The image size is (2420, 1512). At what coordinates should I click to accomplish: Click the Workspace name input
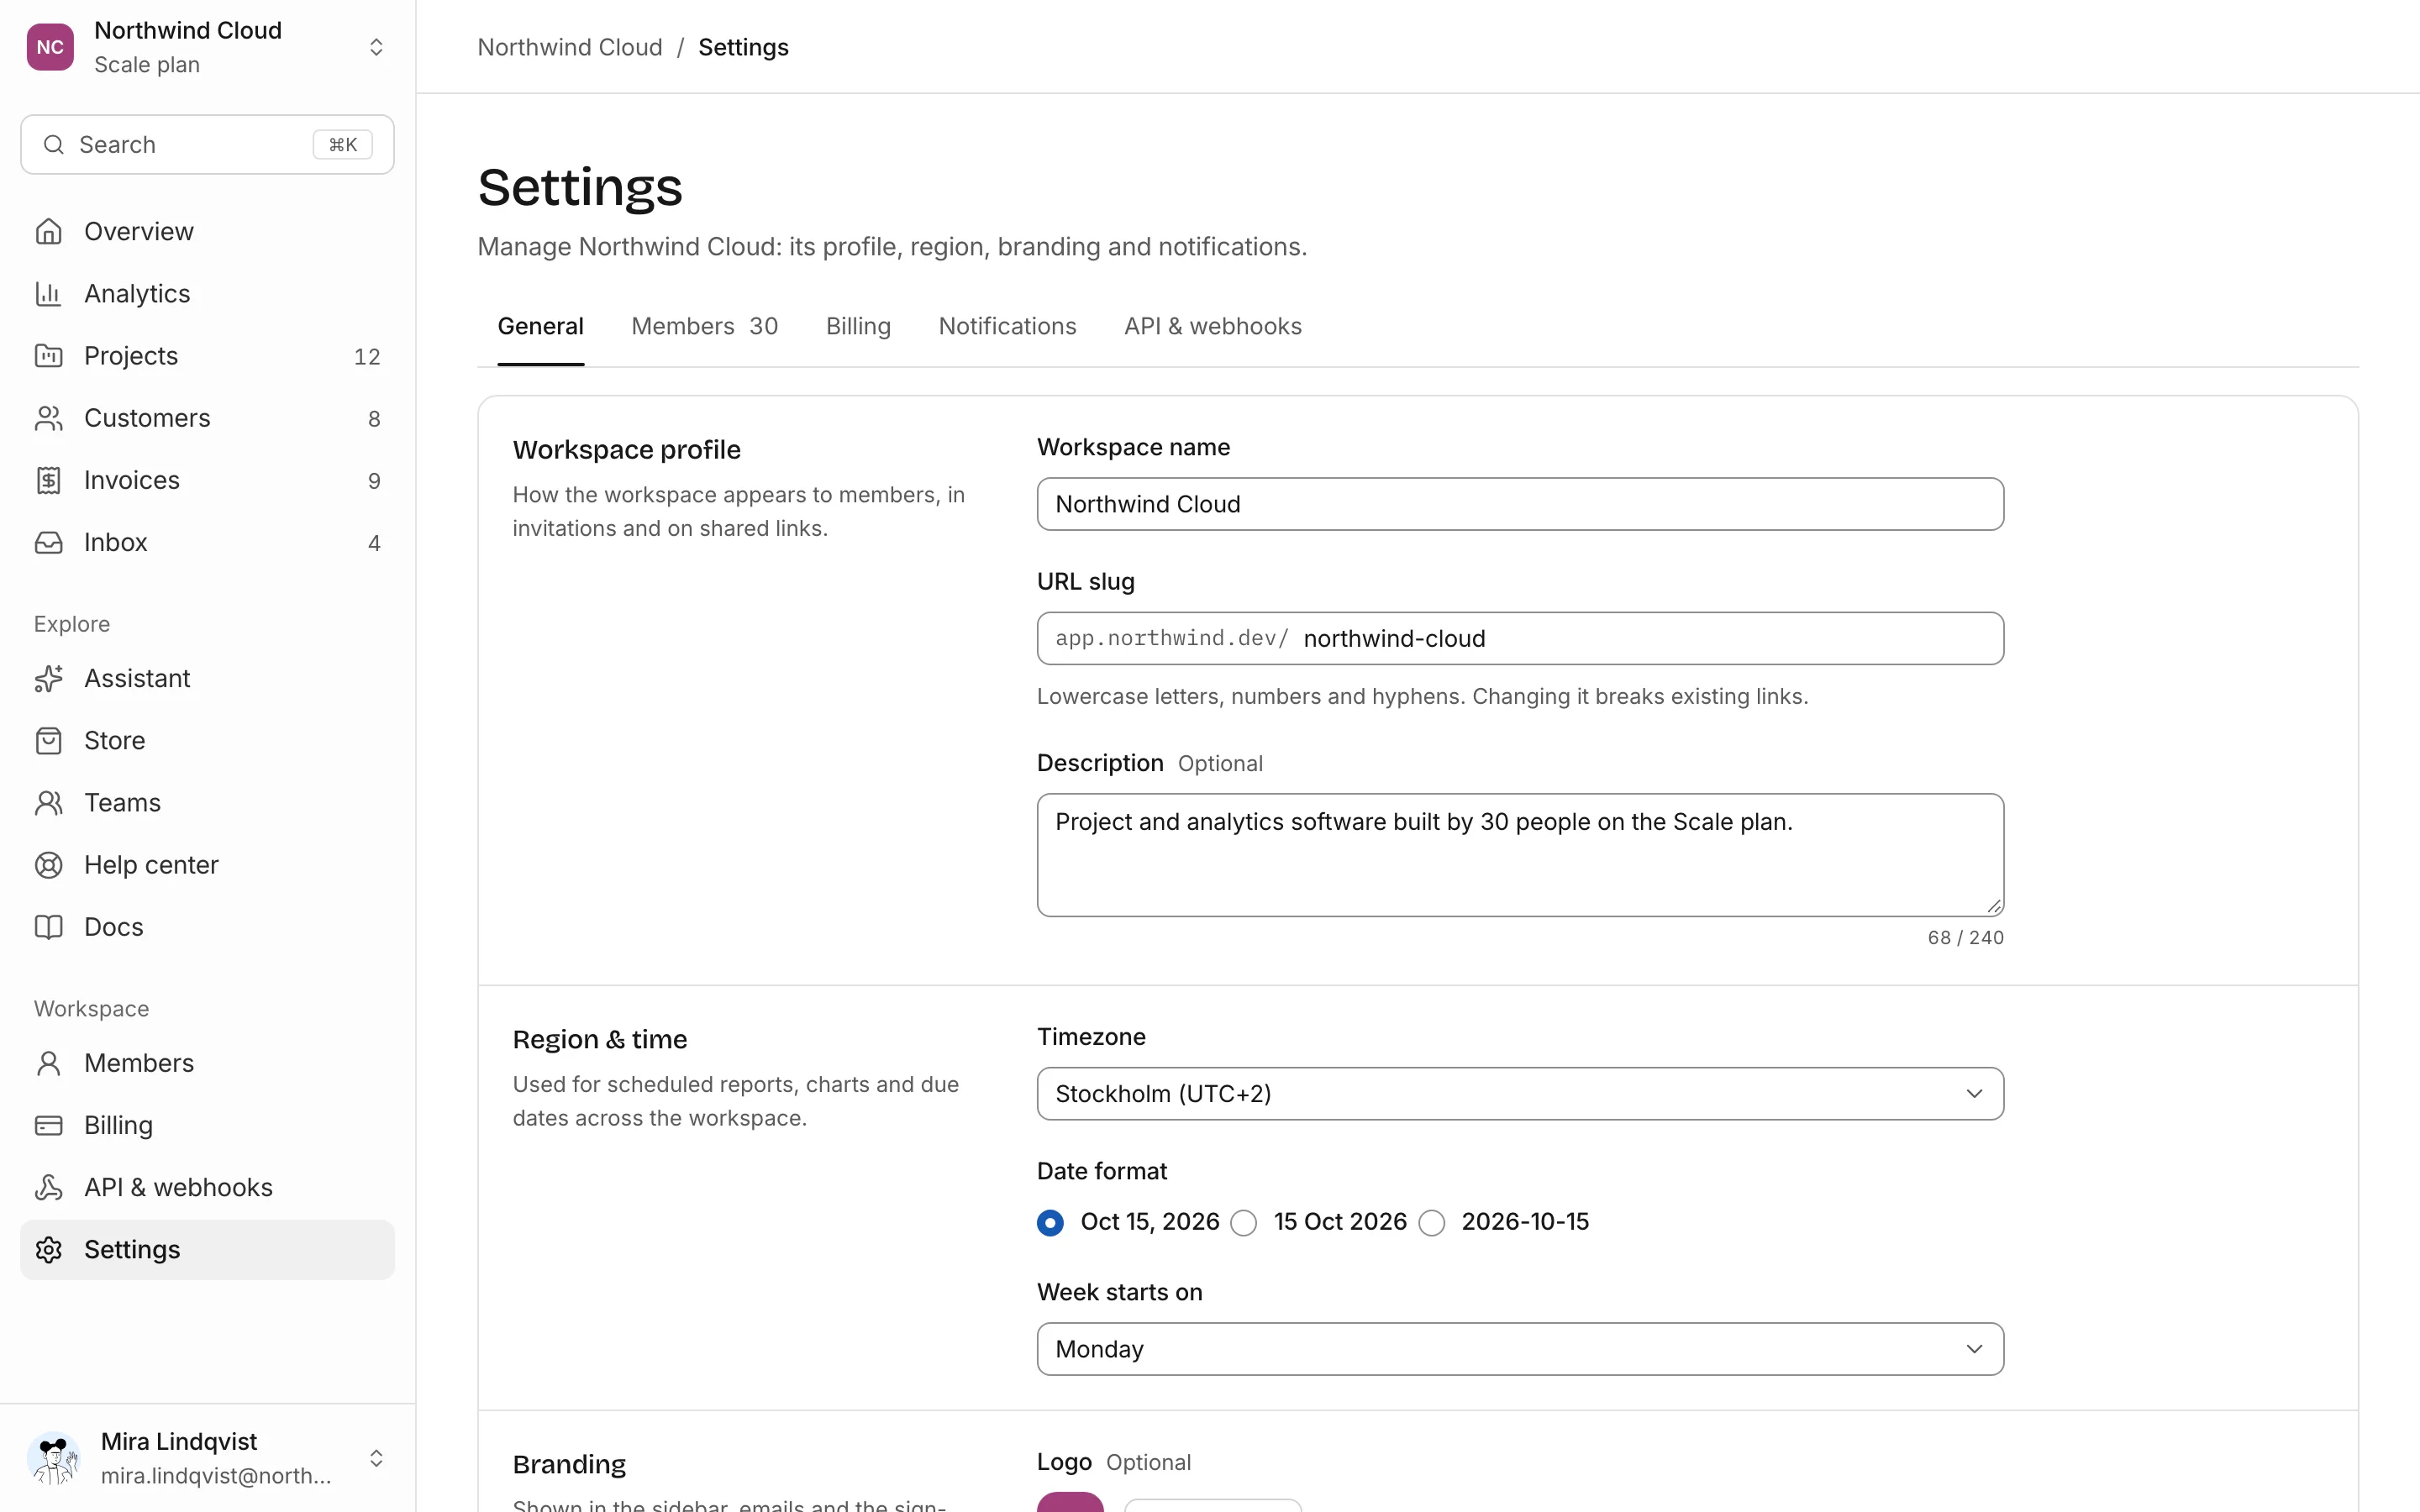click(1520, 504)
